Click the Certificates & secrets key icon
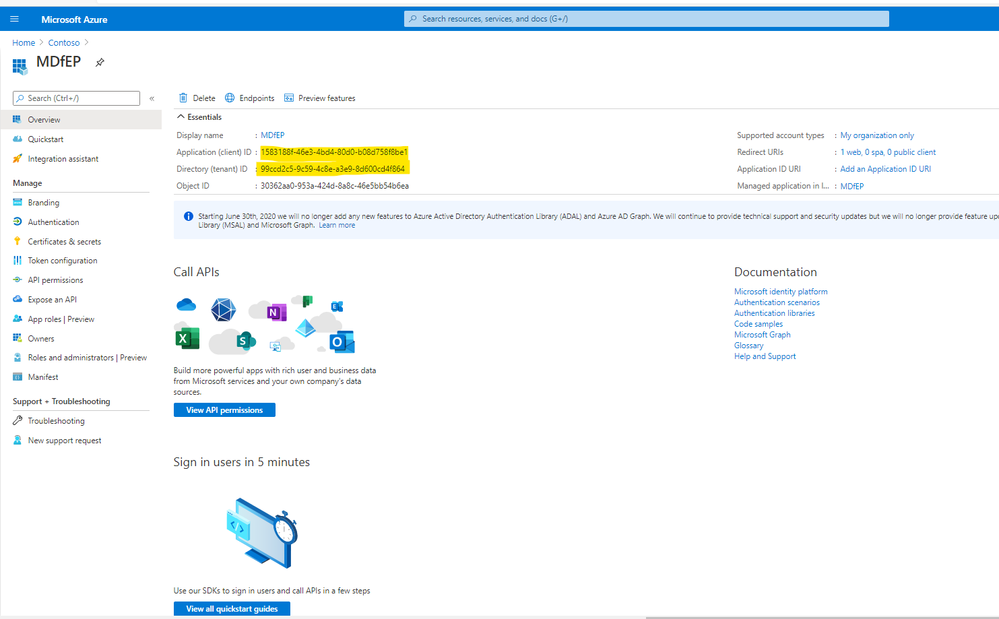Image resolution: width=999 pixels, height=619 pixels. (17, 241)
